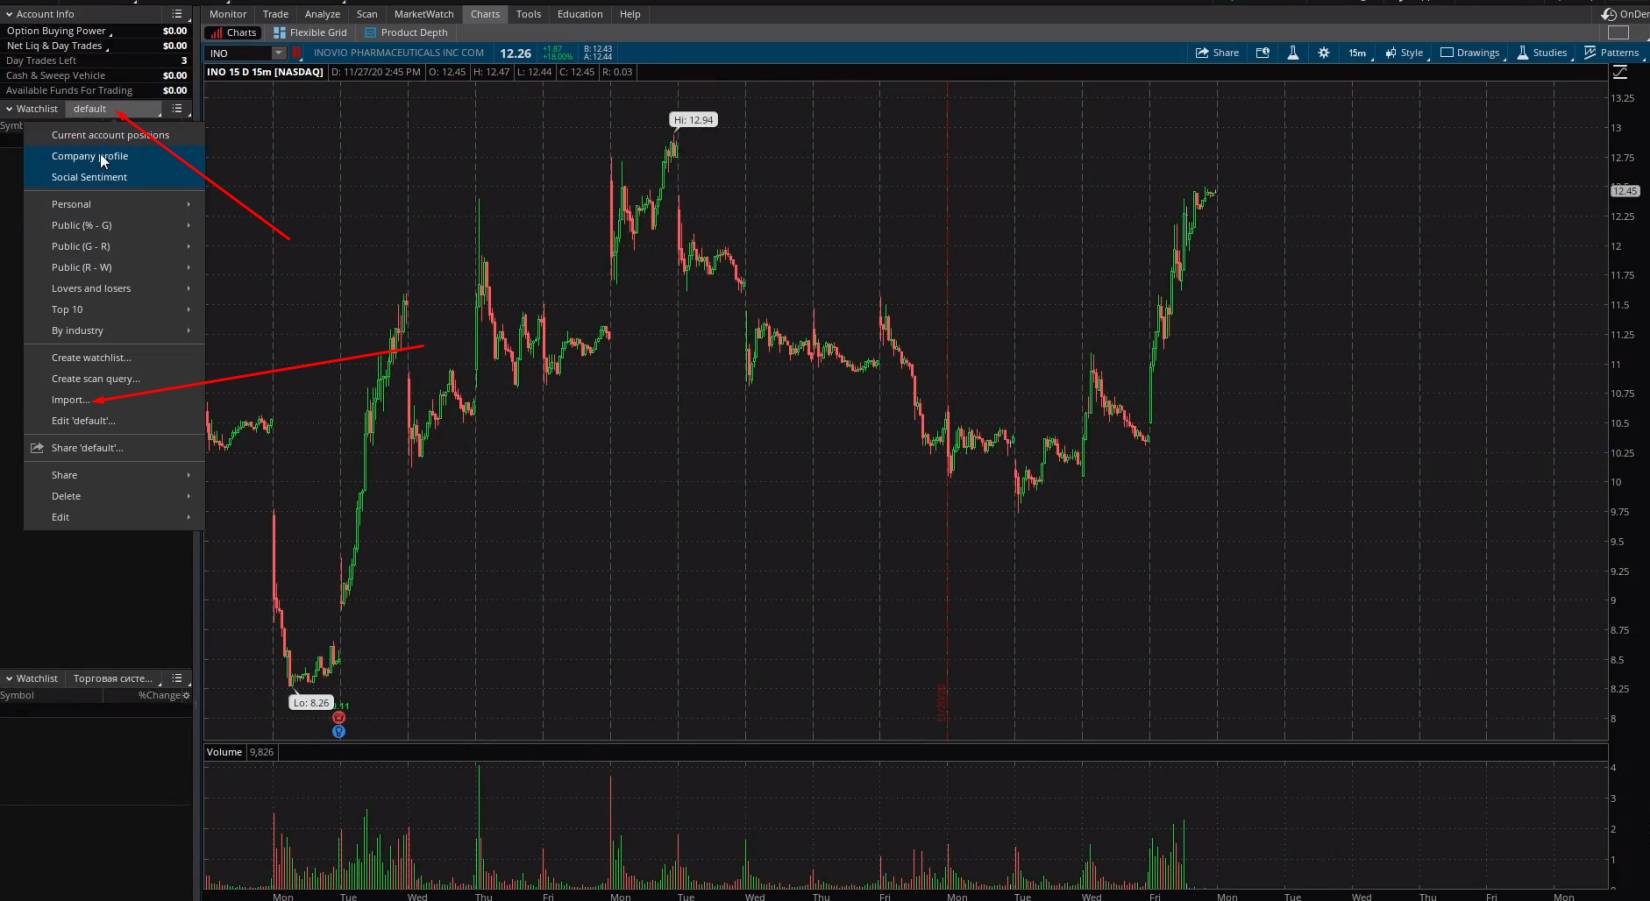Image resolution: width=1650 pixels, height=901 pixels.
Task: Open the Drawings tools menu
Action: coord(1469,53)
